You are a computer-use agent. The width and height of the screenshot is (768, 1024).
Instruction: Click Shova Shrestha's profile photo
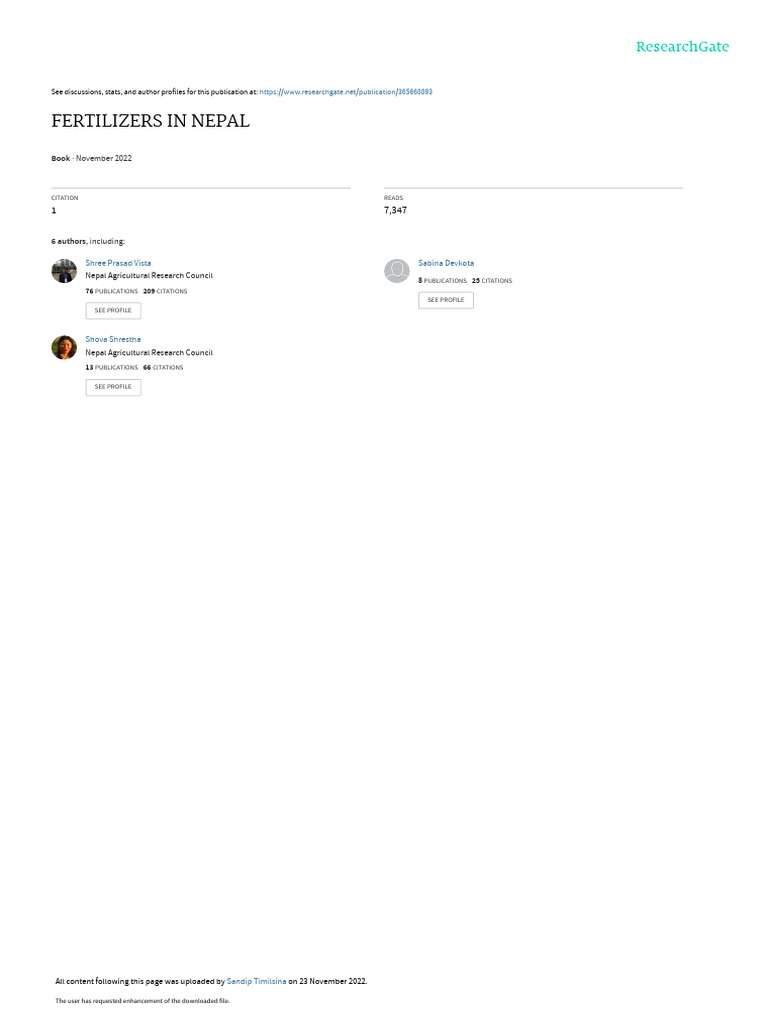pos(64,347)
